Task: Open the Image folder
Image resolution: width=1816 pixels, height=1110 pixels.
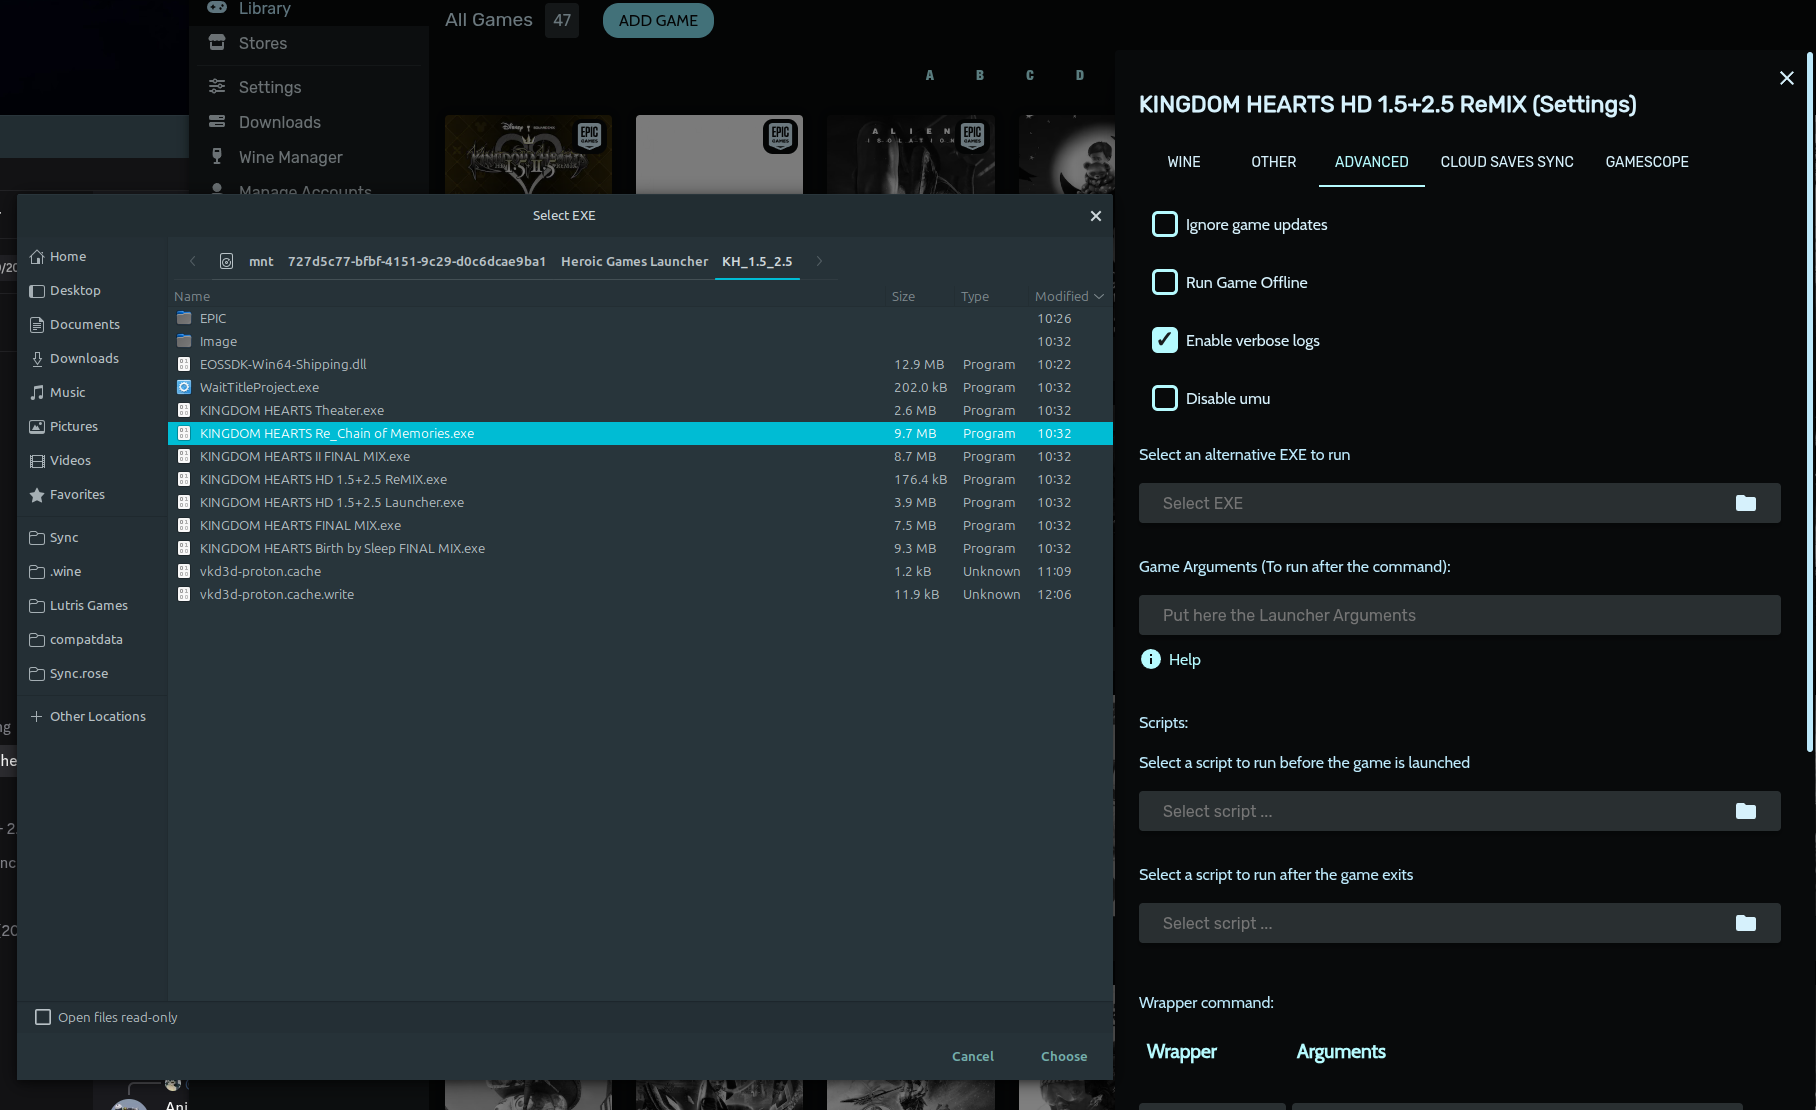Action: coord(640,342)
